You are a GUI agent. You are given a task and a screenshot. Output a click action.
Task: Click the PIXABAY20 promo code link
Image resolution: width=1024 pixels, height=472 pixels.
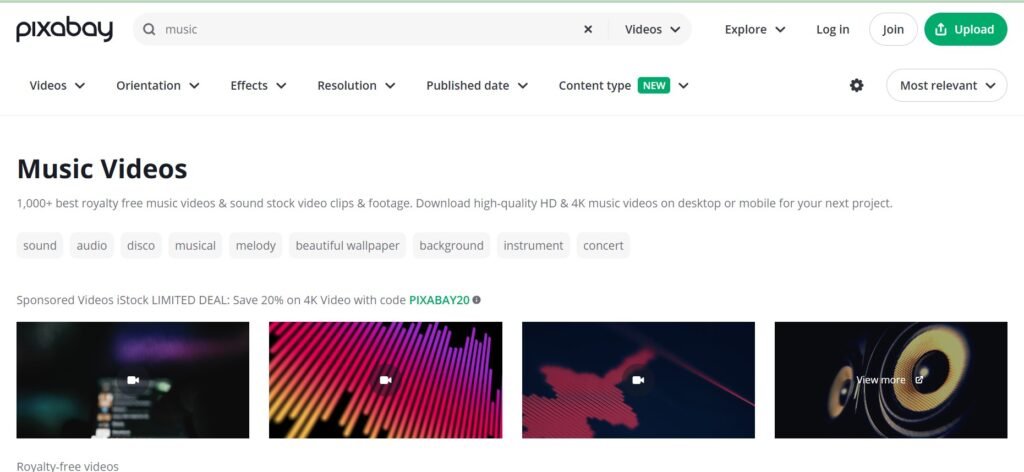[439, 300]
